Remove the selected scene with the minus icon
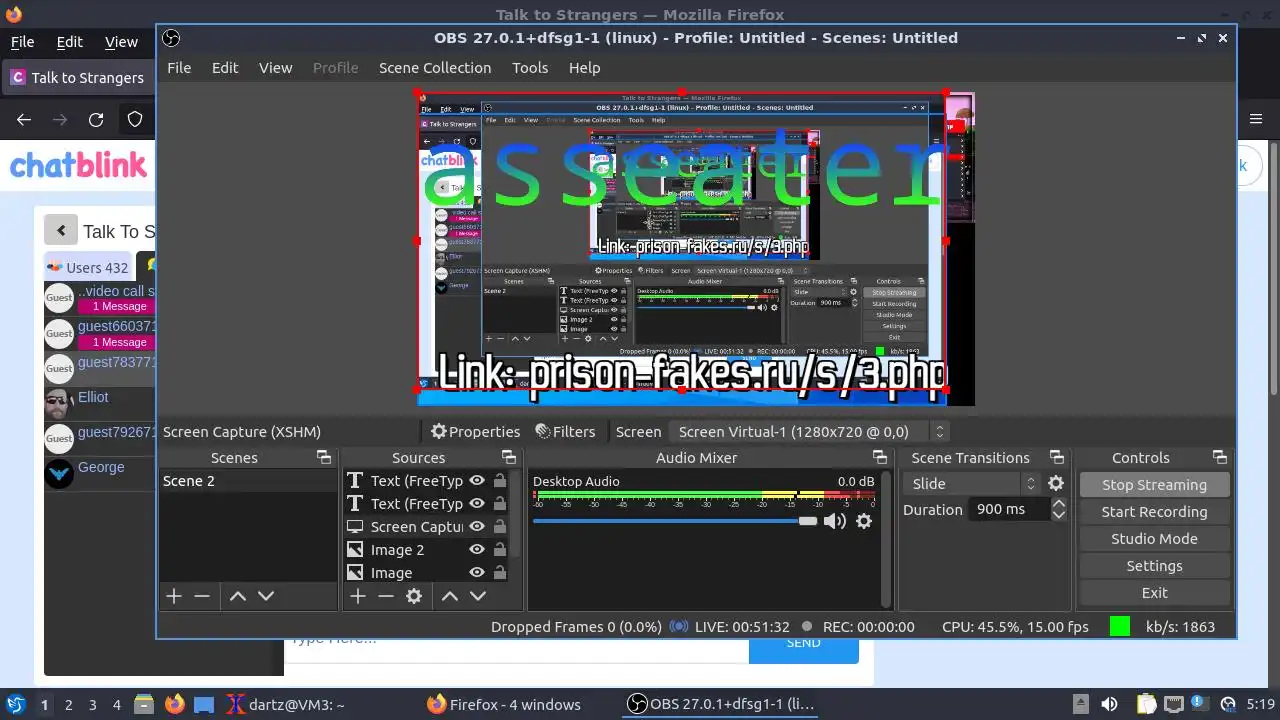This screenshot has height=720, width=1280. 202,596
